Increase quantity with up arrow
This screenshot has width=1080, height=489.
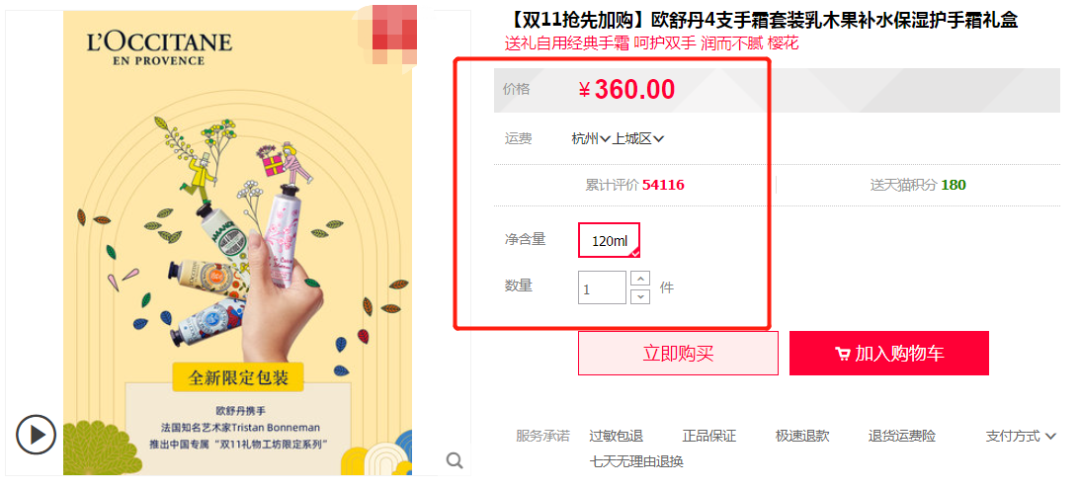point(640,278)
